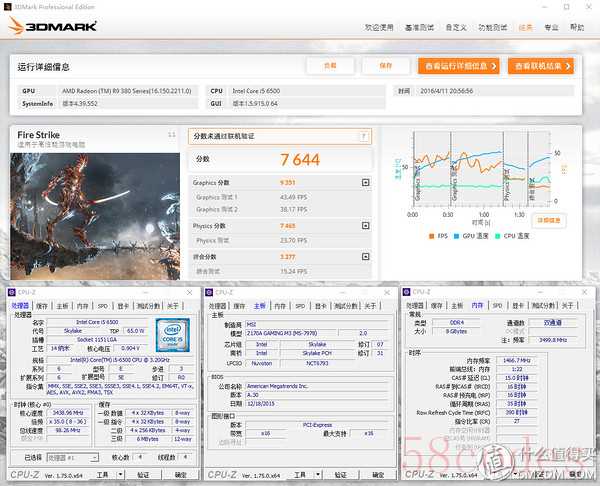Go to the 自定义 tab in 3DMark
This screenshot has width=600, height=486.
(456, 28)
